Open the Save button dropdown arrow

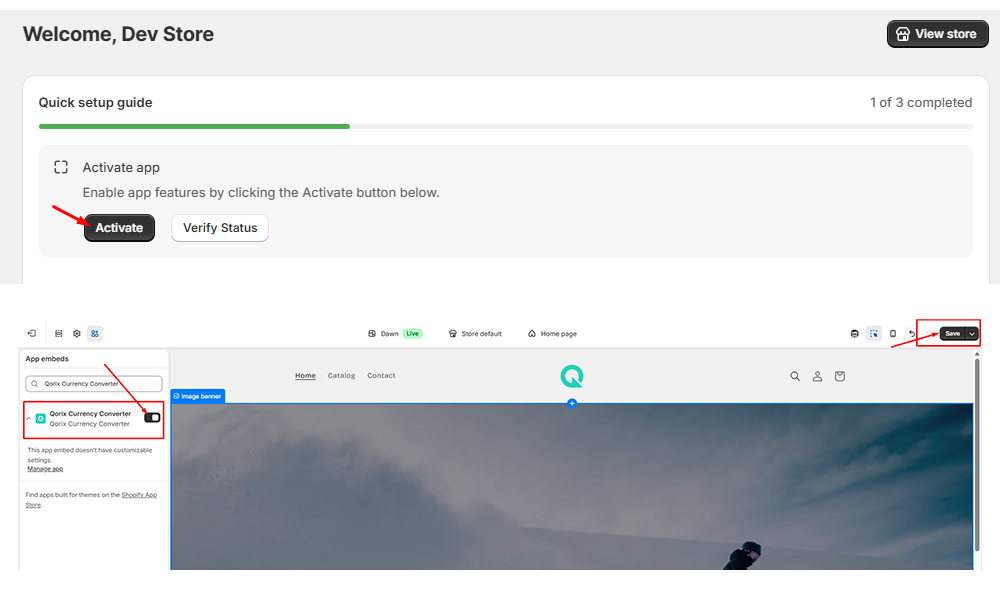tap(971, 333)
